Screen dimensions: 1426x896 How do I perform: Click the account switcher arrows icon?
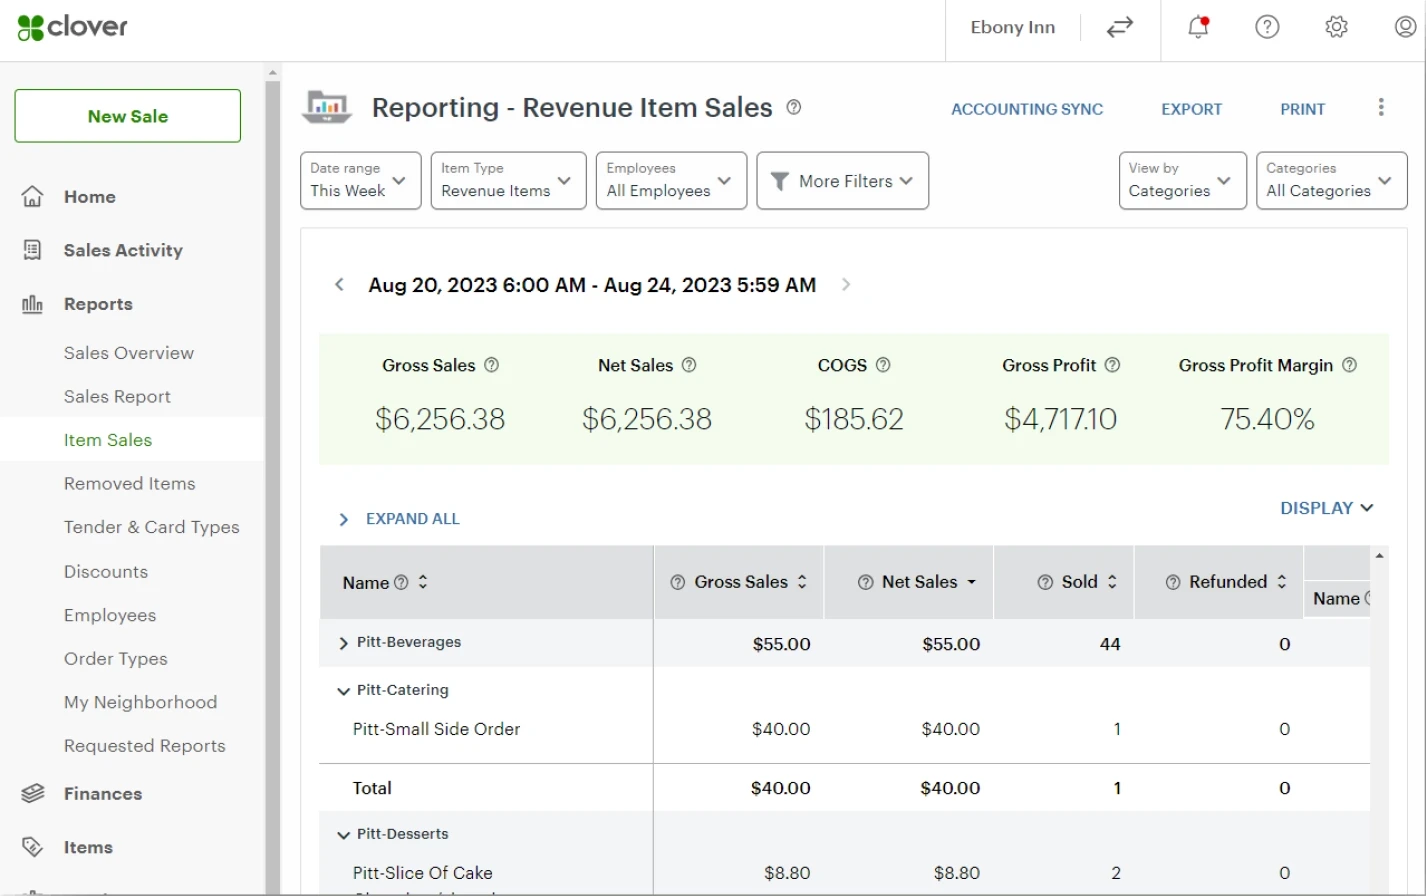[x=1119, y=29]
